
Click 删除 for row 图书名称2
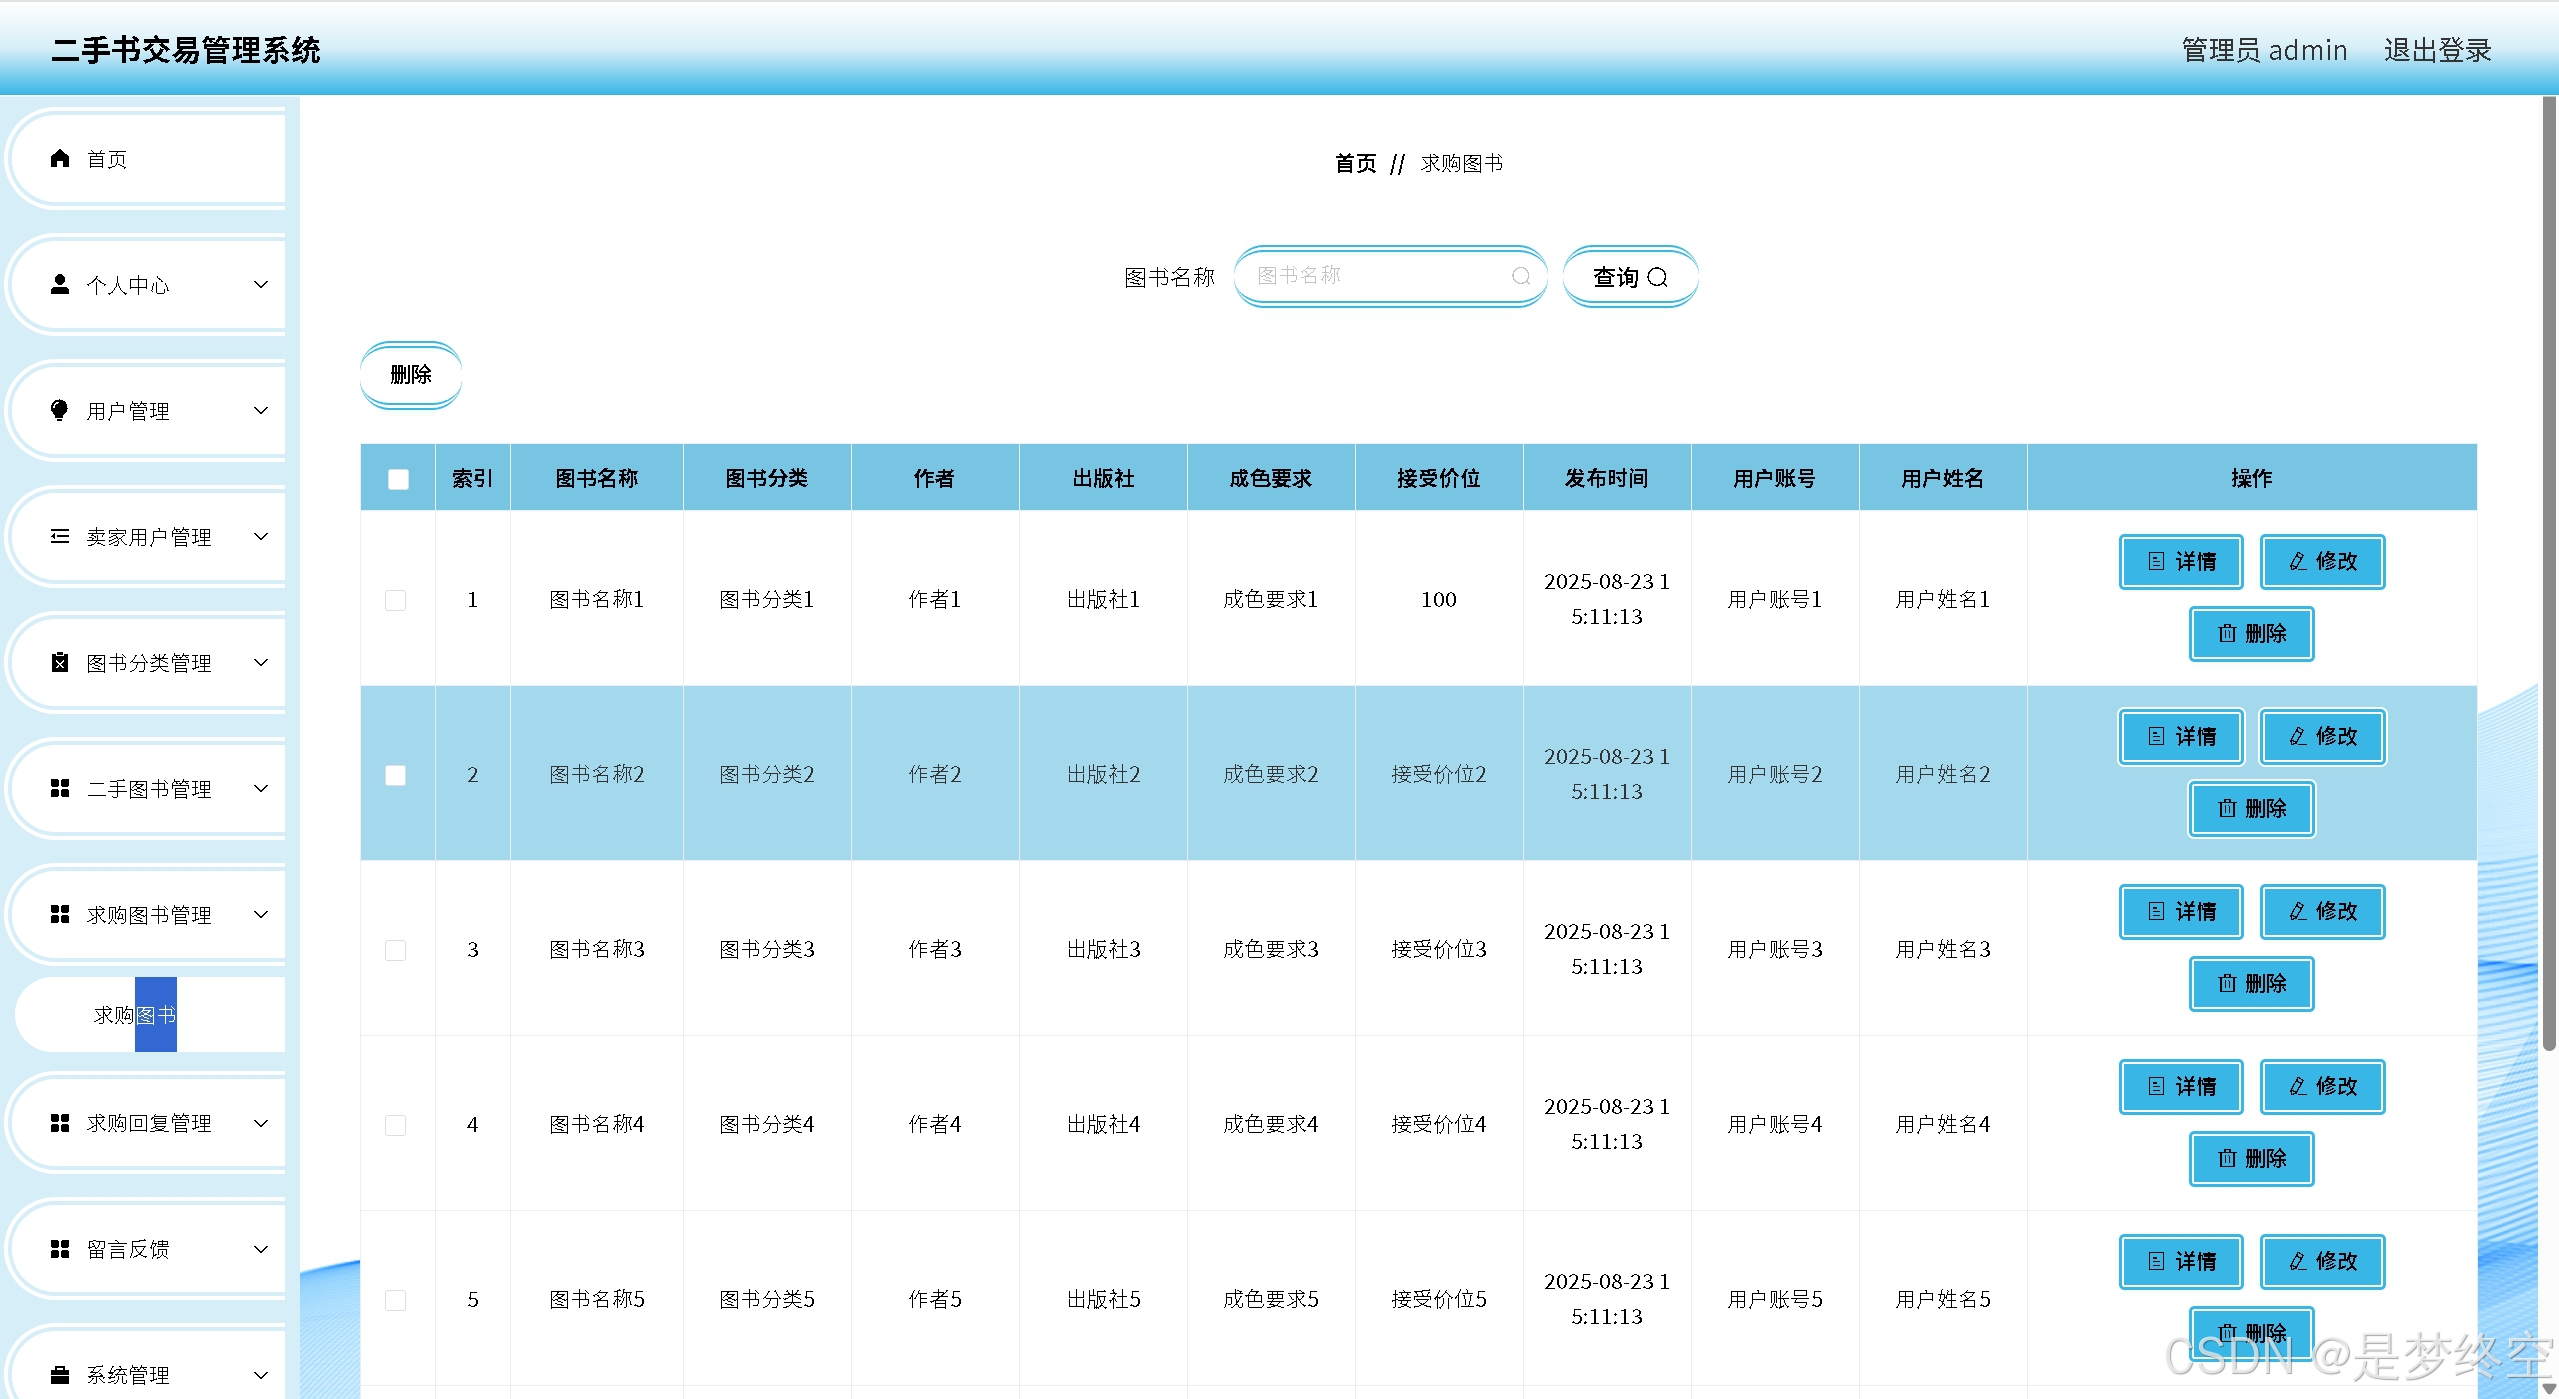pyautogui.click(x=2252, y=809)
